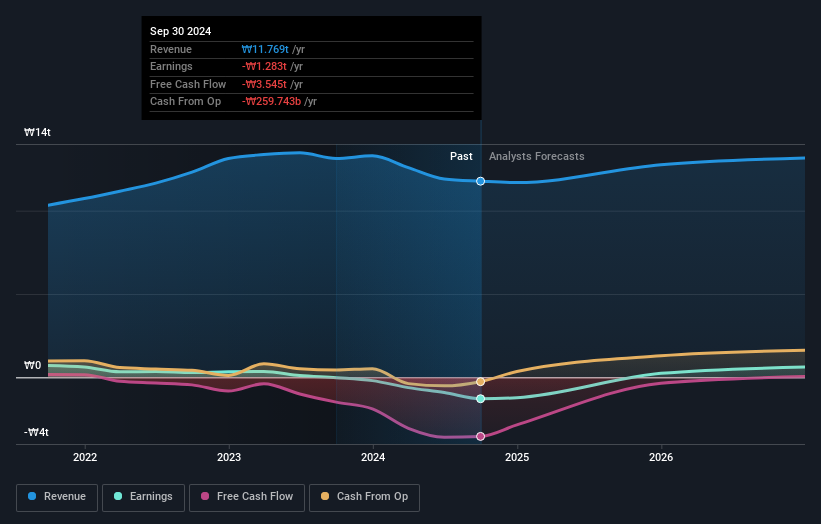Viewport: 821px width, 524px height.
Task: Click the -₩1.283t earnings value
Action: click(x=264, y=66)
